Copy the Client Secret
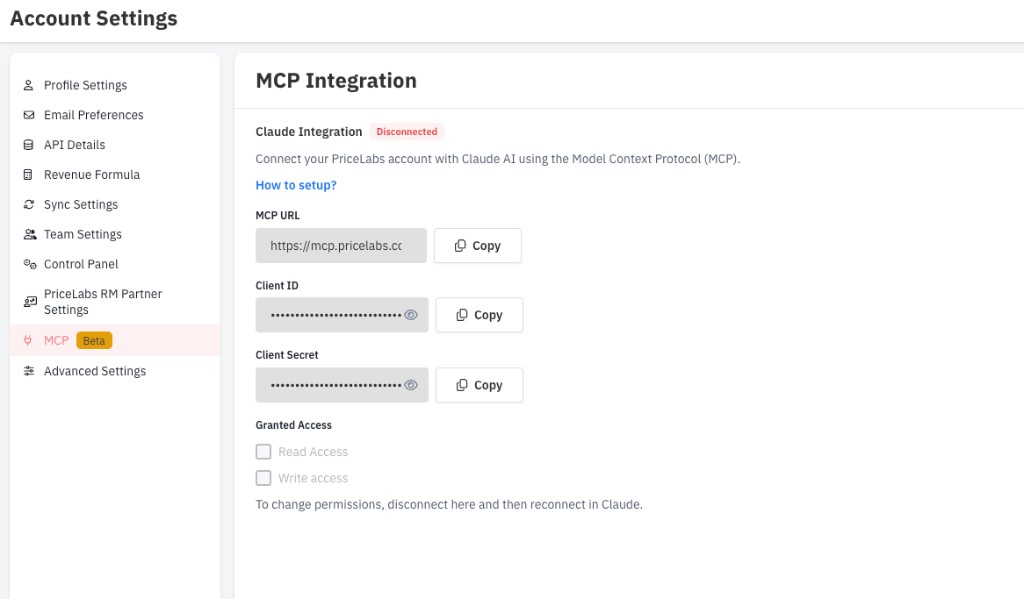 coord(479,385)
